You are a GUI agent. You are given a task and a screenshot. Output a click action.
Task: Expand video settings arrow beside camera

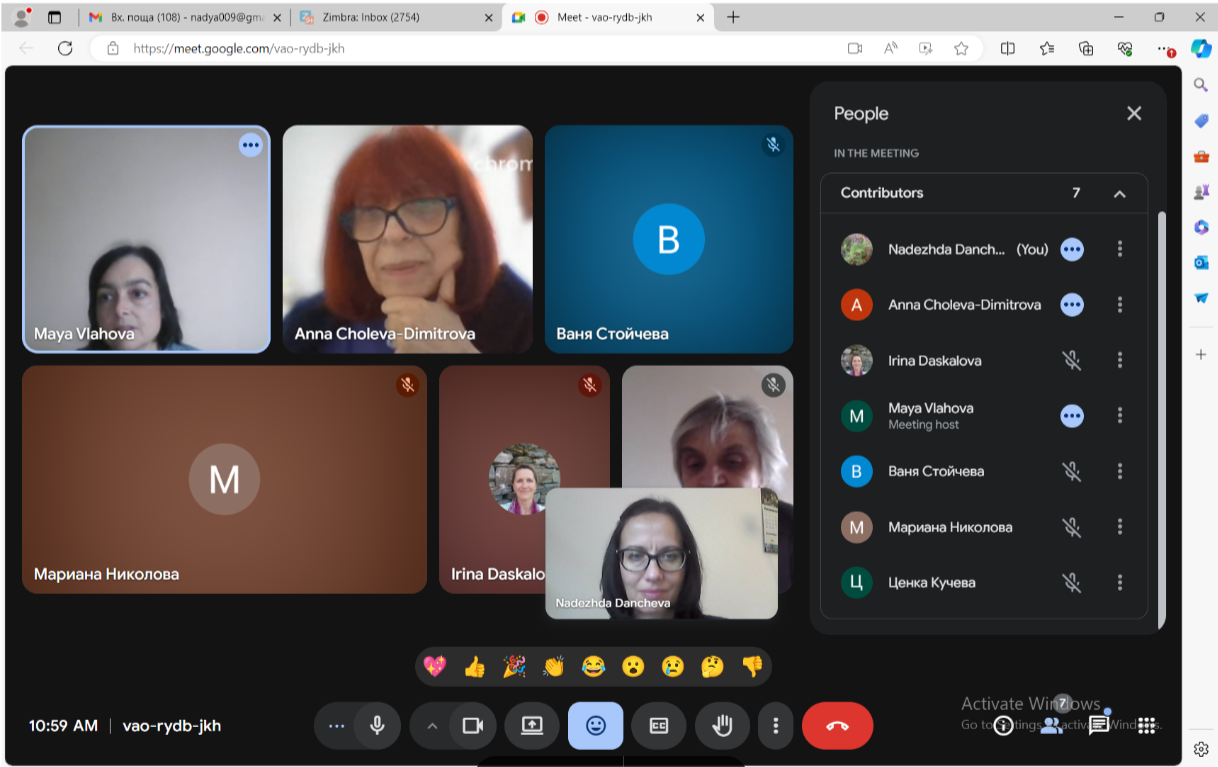(432, 726)
